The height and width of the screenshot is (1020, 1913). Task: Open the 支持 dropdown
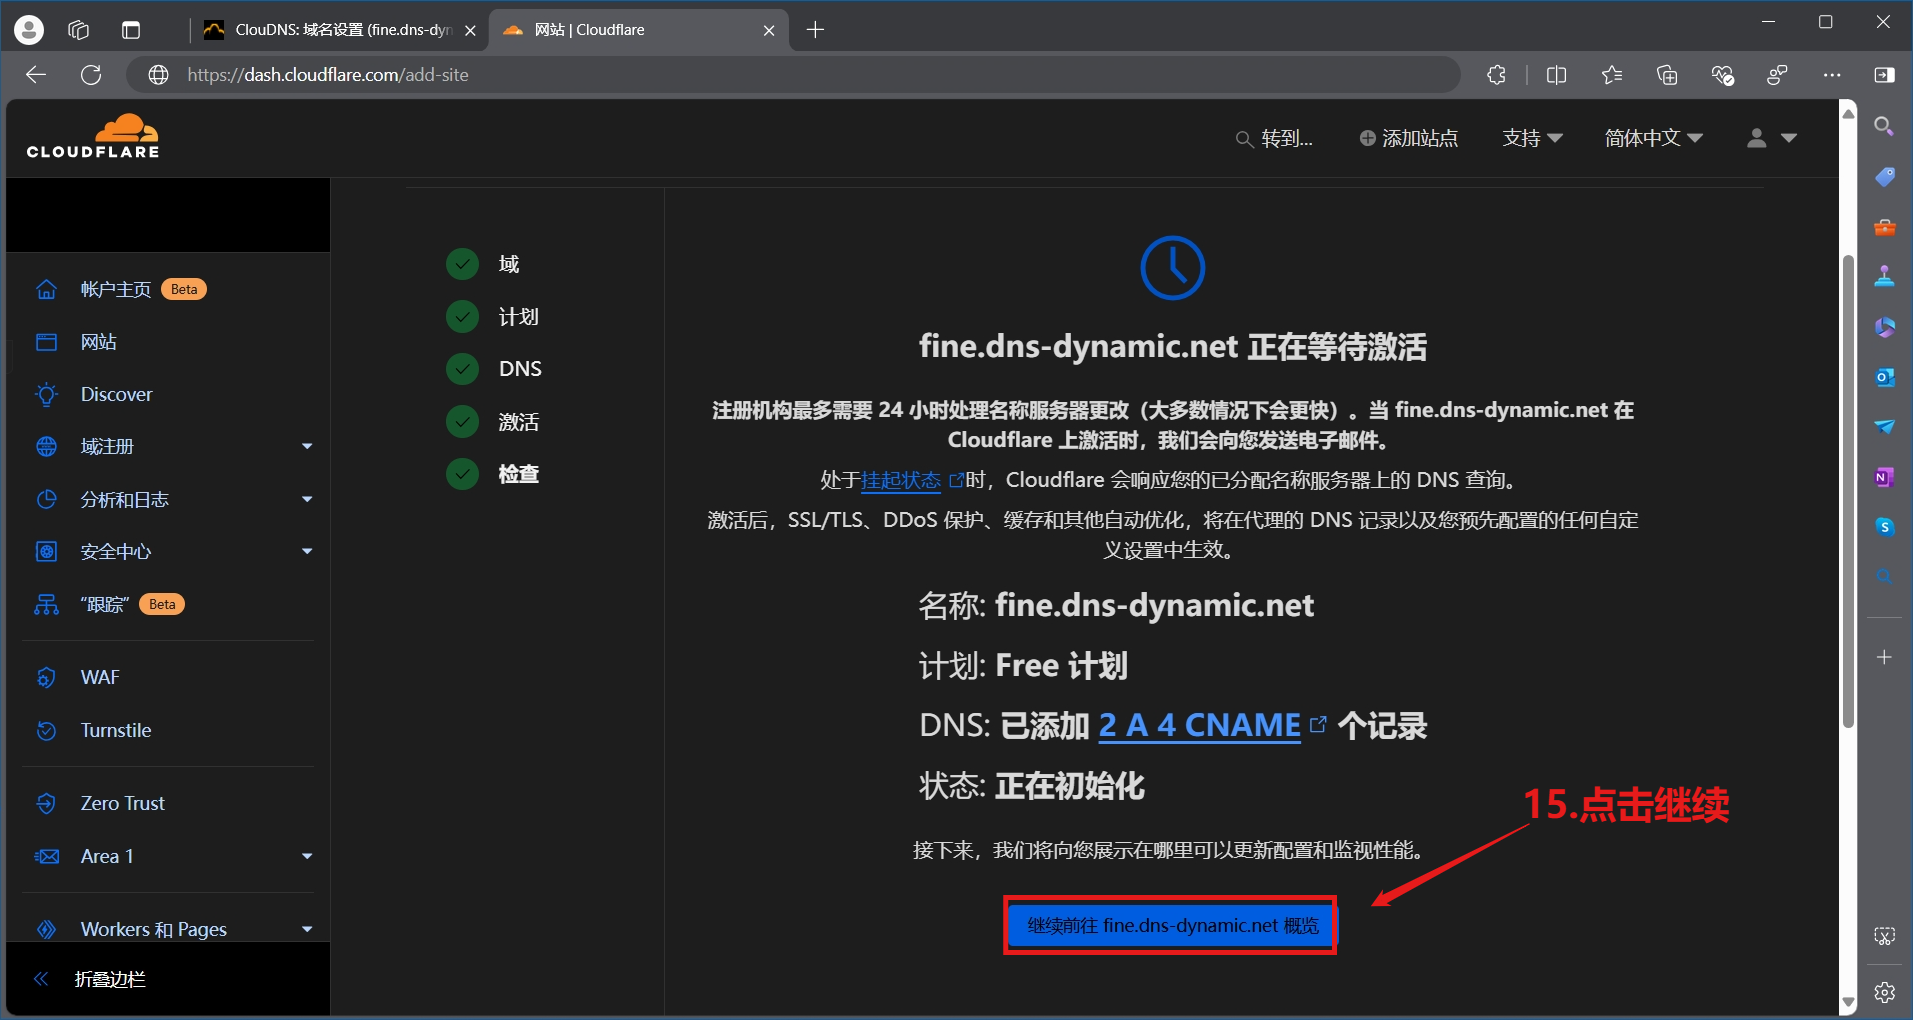pos(1532,138)
